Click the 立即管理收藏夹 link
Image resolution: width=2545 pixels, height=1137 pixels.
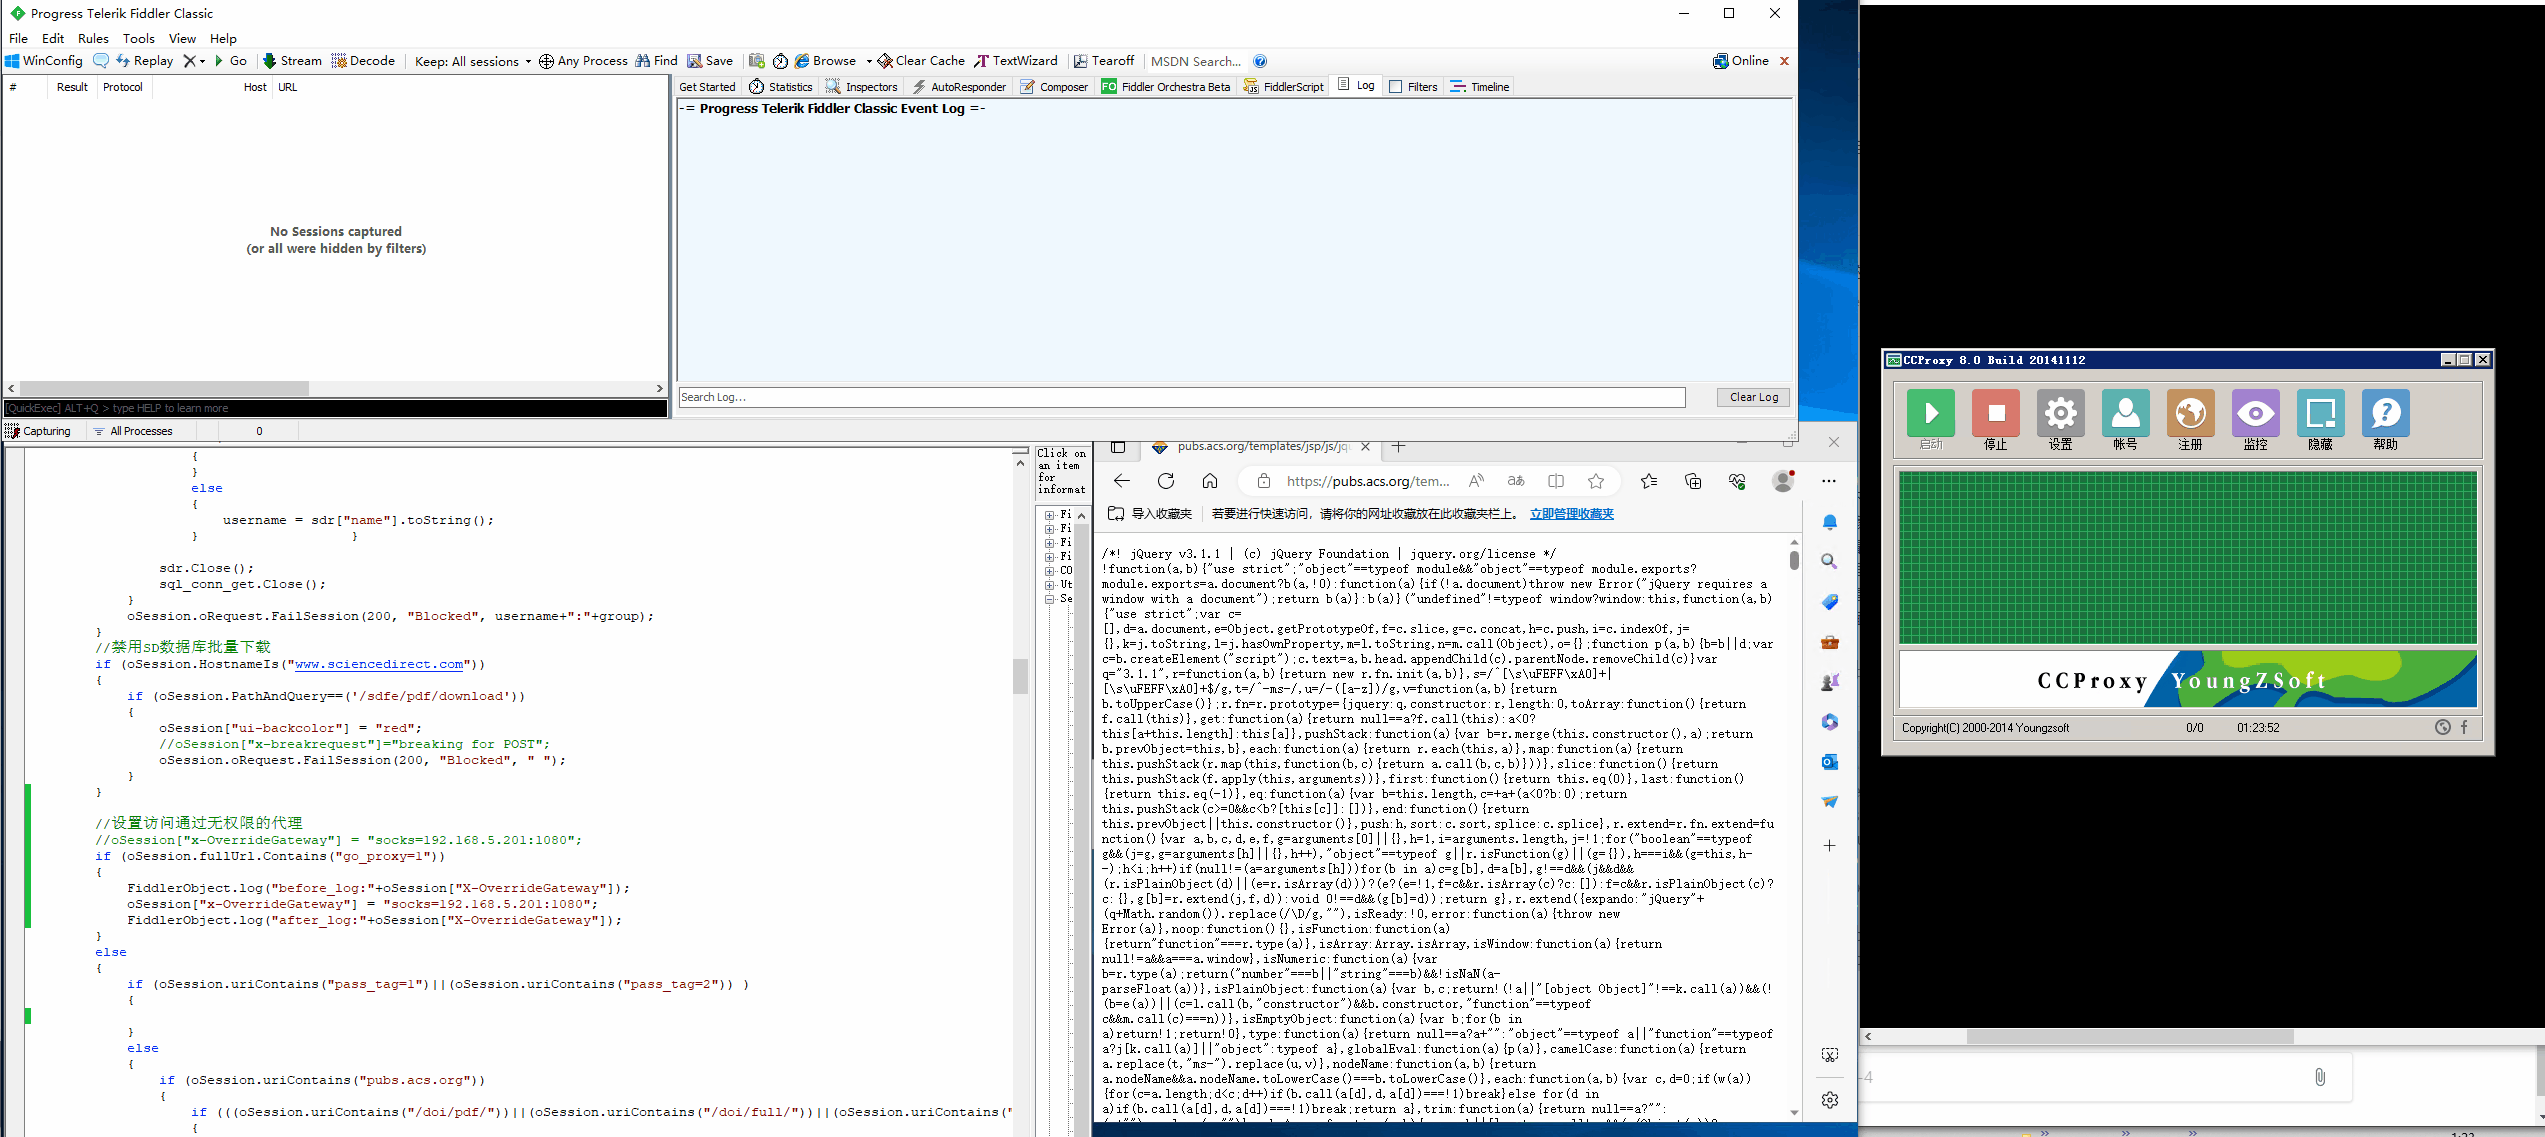point(1571,514)
